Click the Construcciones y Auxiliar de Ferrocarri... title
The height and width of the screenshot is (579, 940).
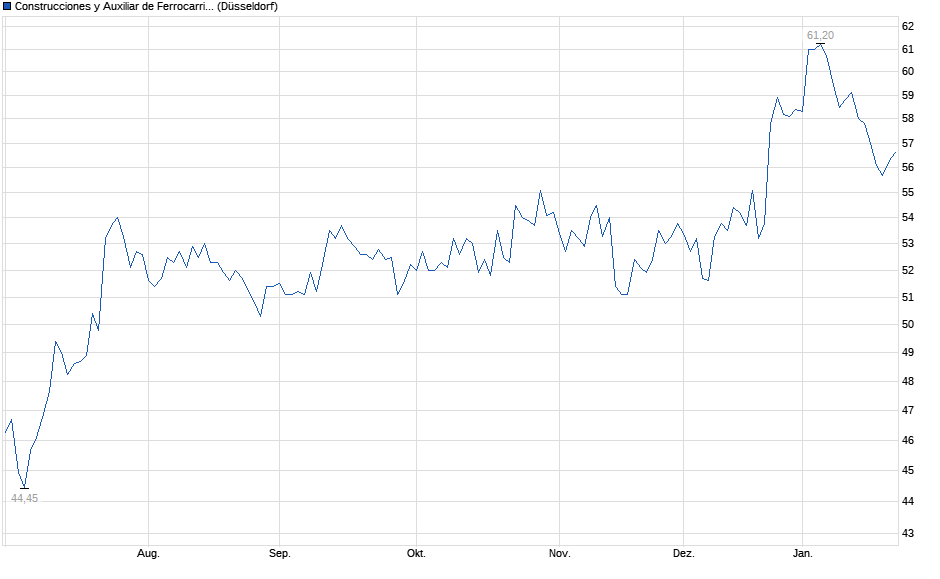[113, 7]
